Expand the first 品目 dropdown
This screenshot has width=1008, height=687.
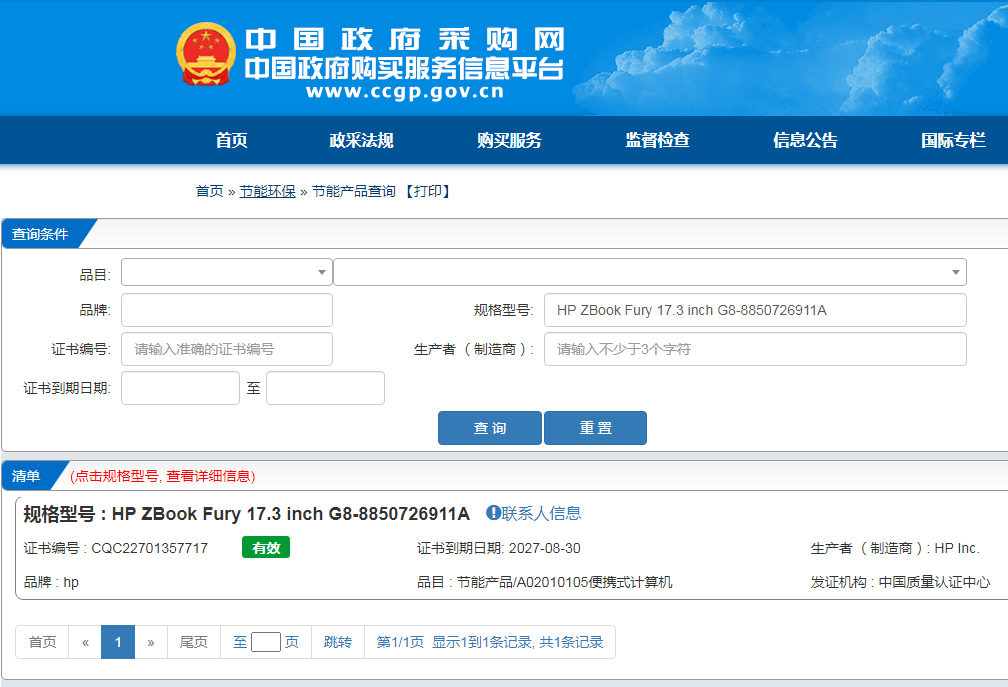(227, 272)
